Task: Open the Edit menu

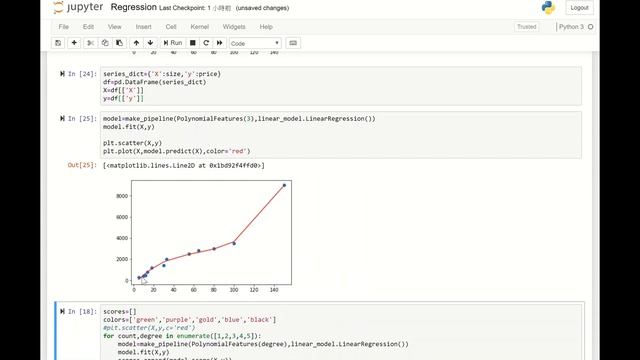Action: pyautogui.click(x=88, y=27)
